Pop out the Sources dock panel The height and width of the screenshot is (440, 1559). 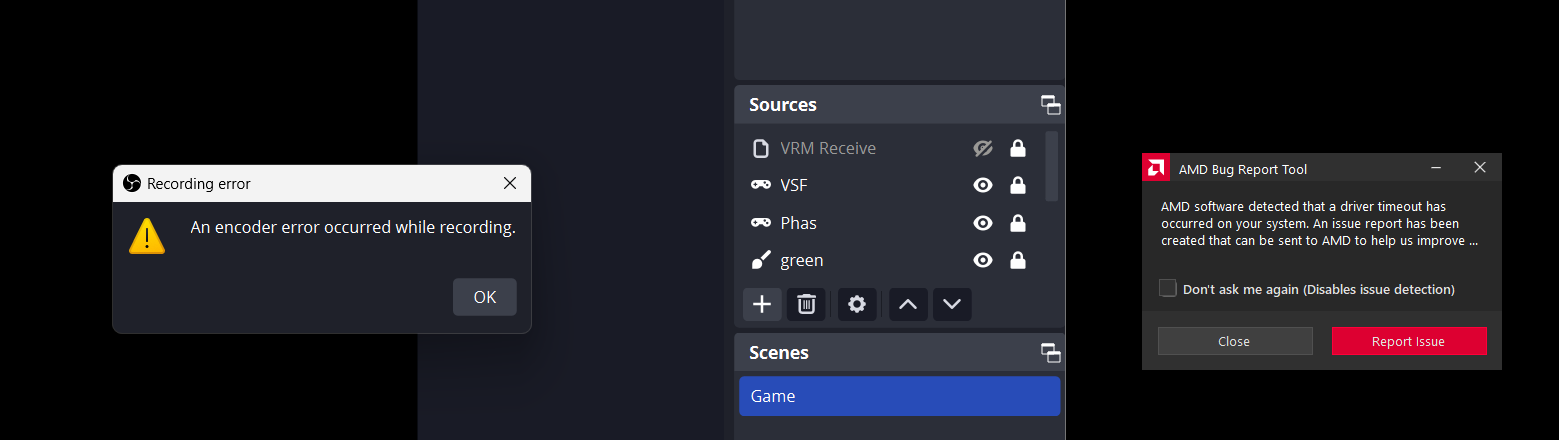coord(1050,105)
